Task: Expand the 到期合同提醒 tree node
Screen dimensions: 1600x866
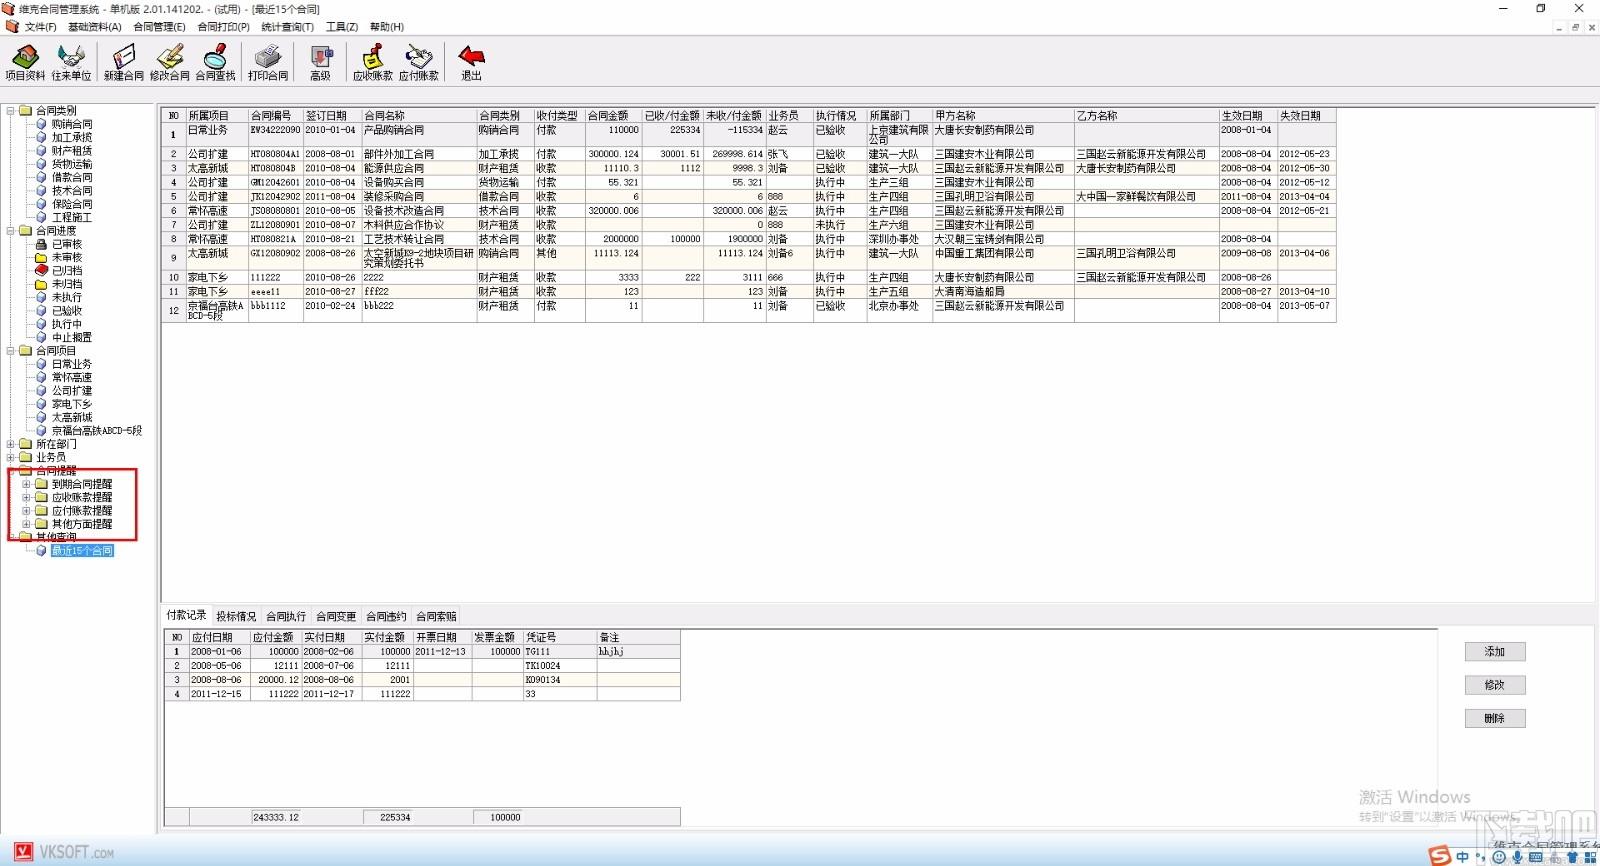Action: [x=27, y=484]
